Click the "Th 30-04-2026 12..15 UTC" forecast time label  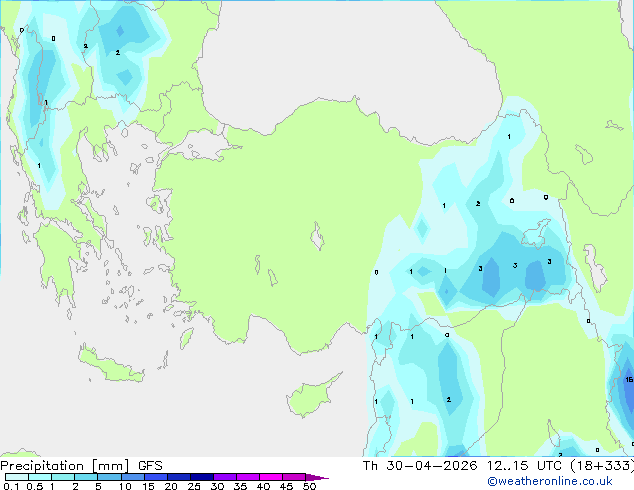464,466
